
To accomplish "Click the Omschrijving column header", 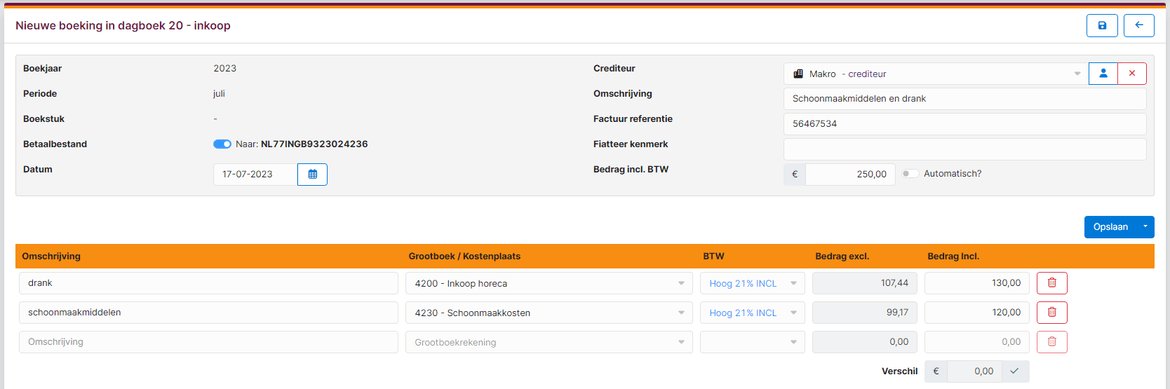I will tap(51, 256).
